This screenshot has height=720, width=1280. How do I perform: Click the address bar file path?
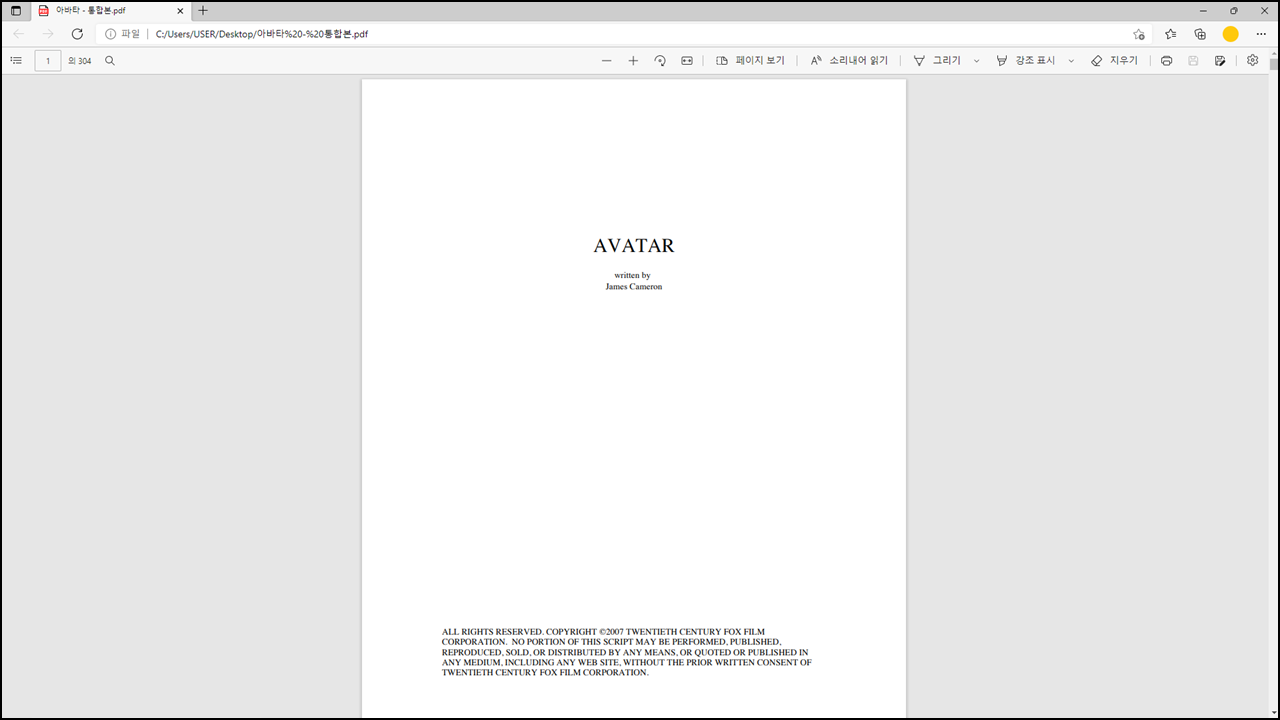coord(262,34)
